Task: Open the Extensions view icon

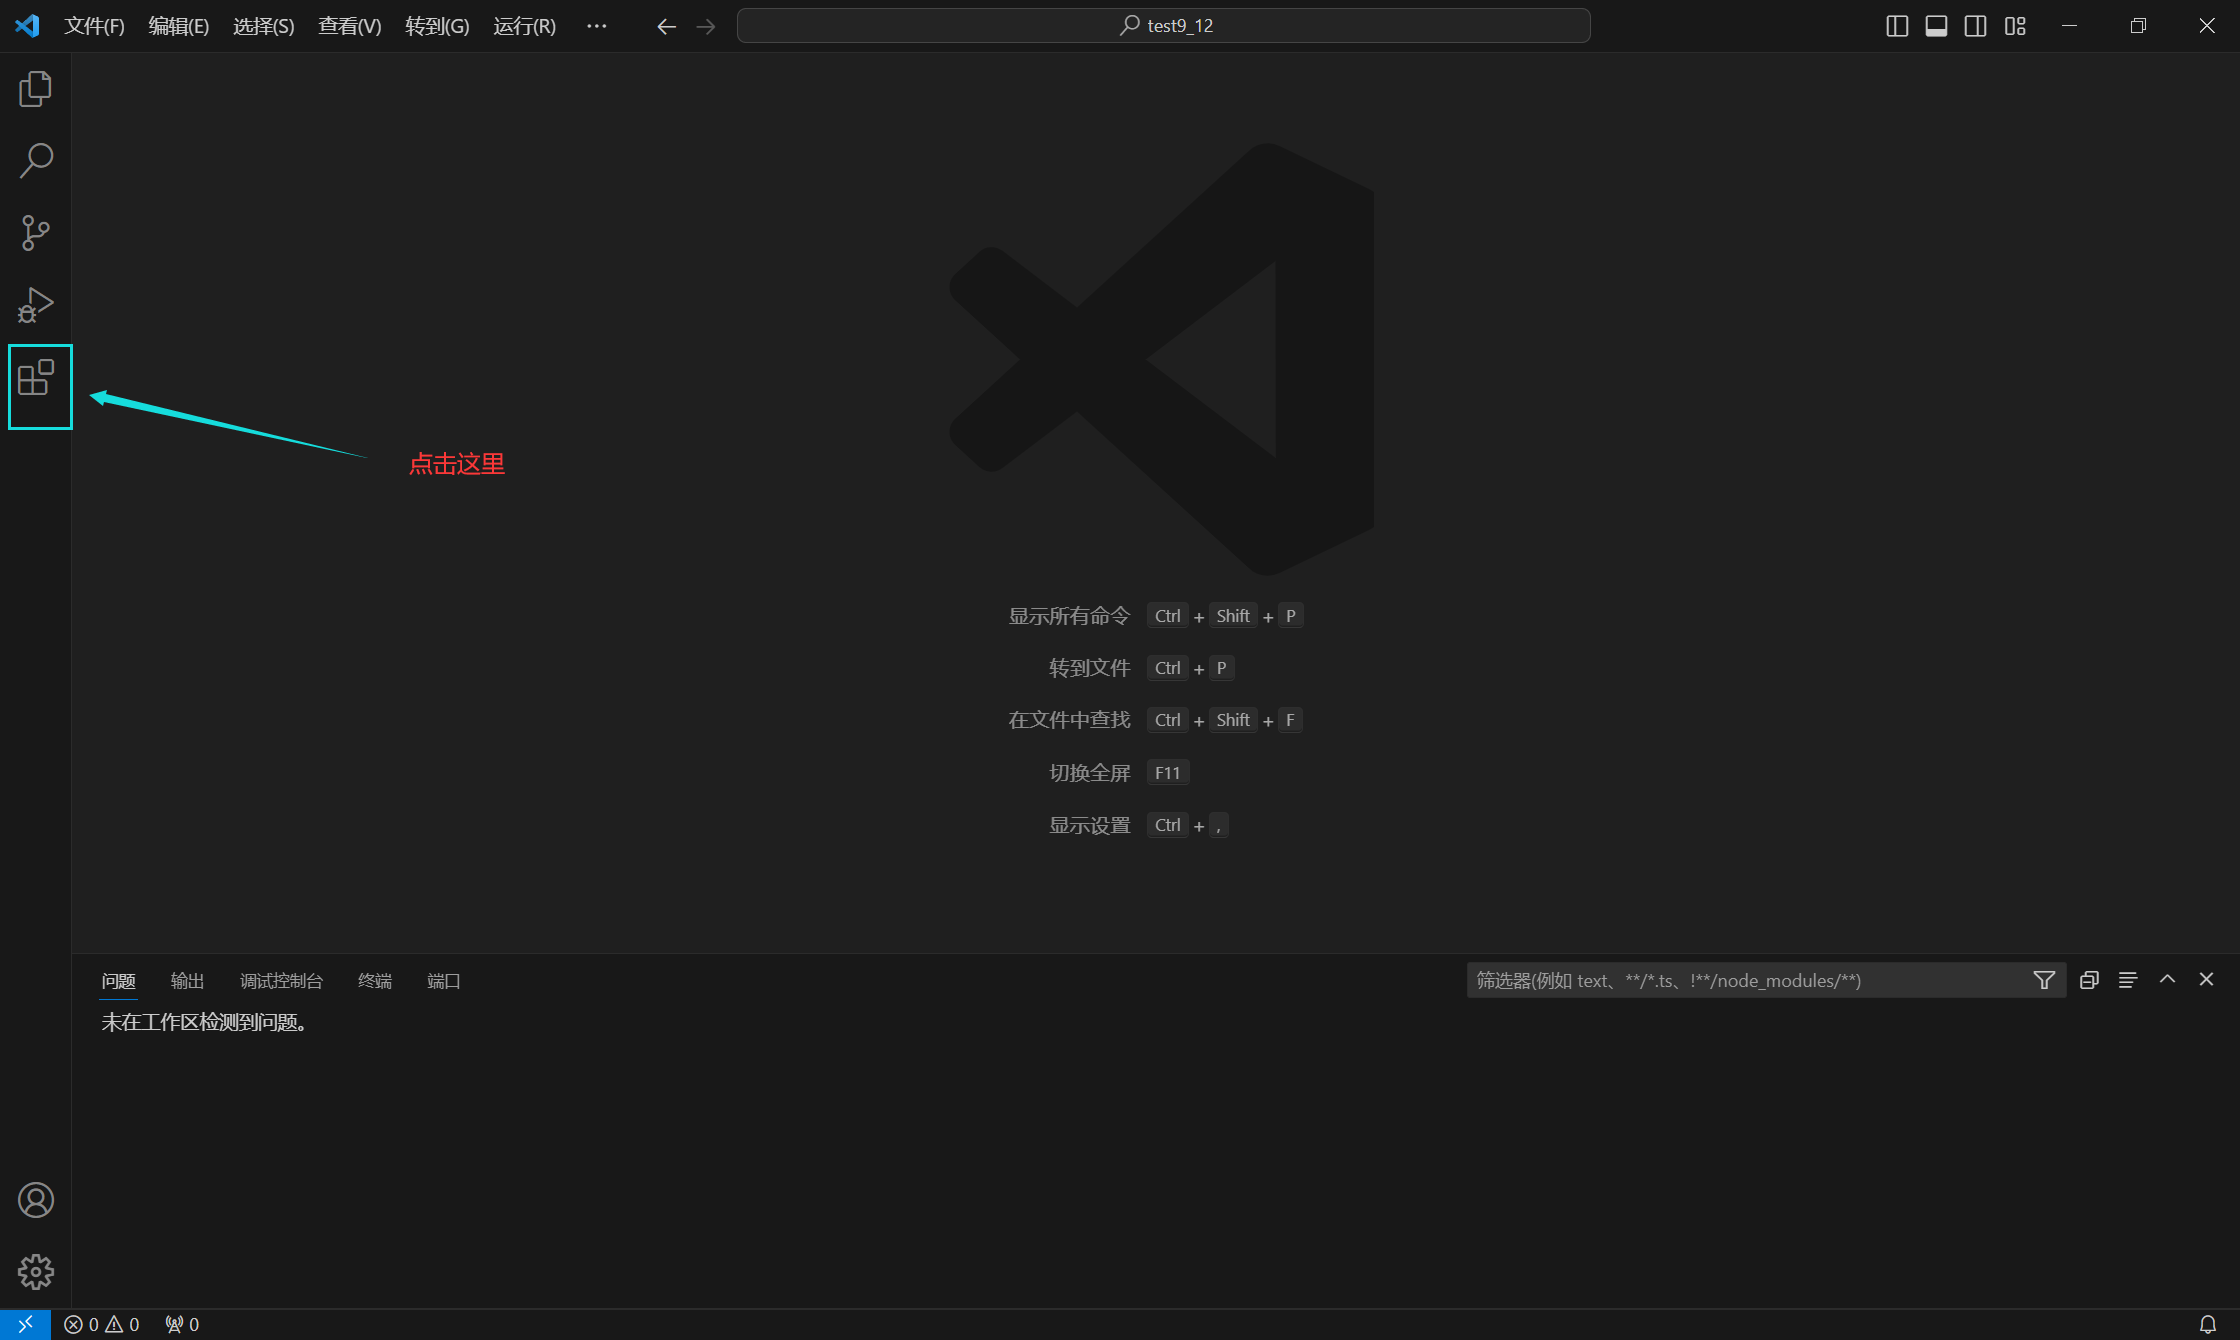Action: [x=36, y=378]
